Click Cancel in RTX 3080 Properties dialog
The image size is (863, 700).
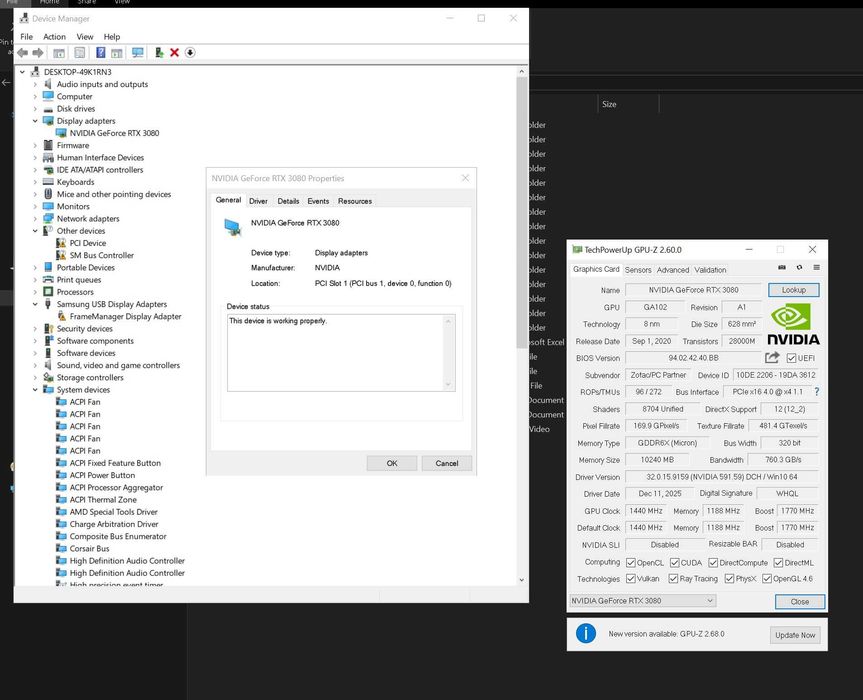[x=447, y=463]
